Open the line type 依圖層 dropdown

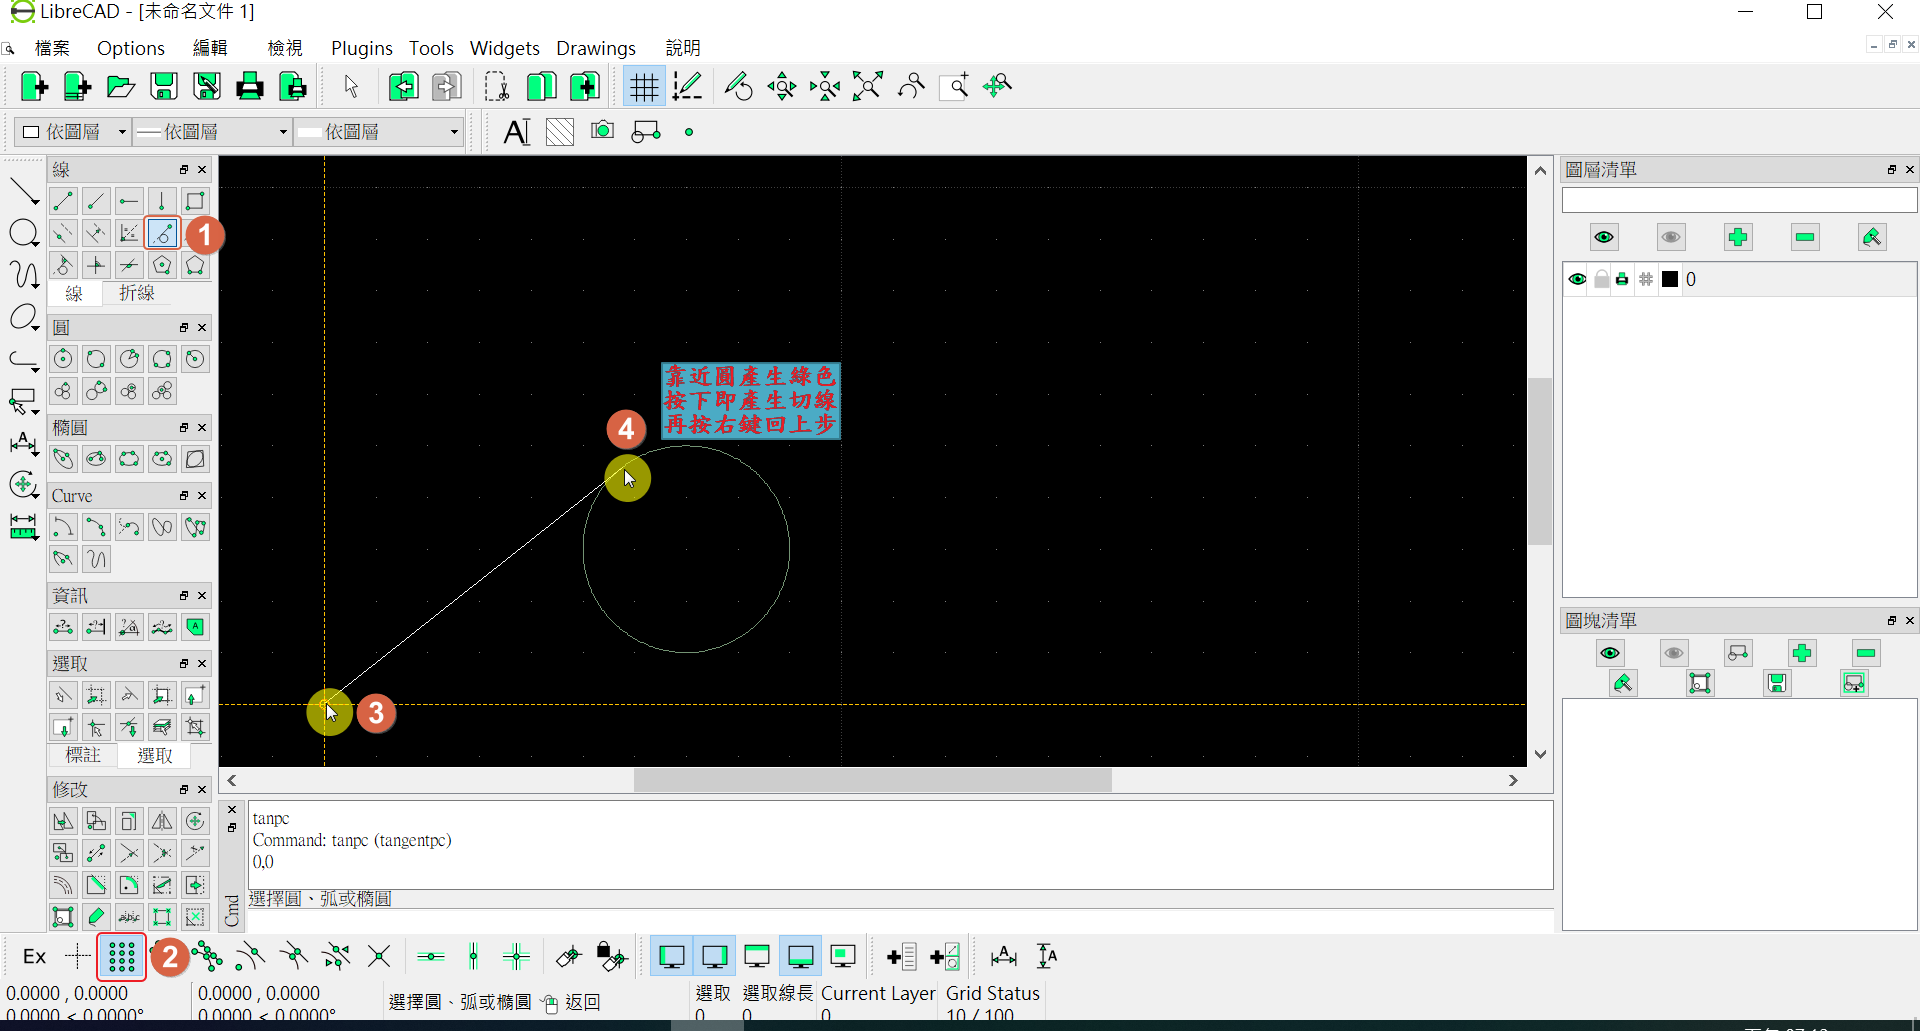pyautogui.click(x=379, y=132)
